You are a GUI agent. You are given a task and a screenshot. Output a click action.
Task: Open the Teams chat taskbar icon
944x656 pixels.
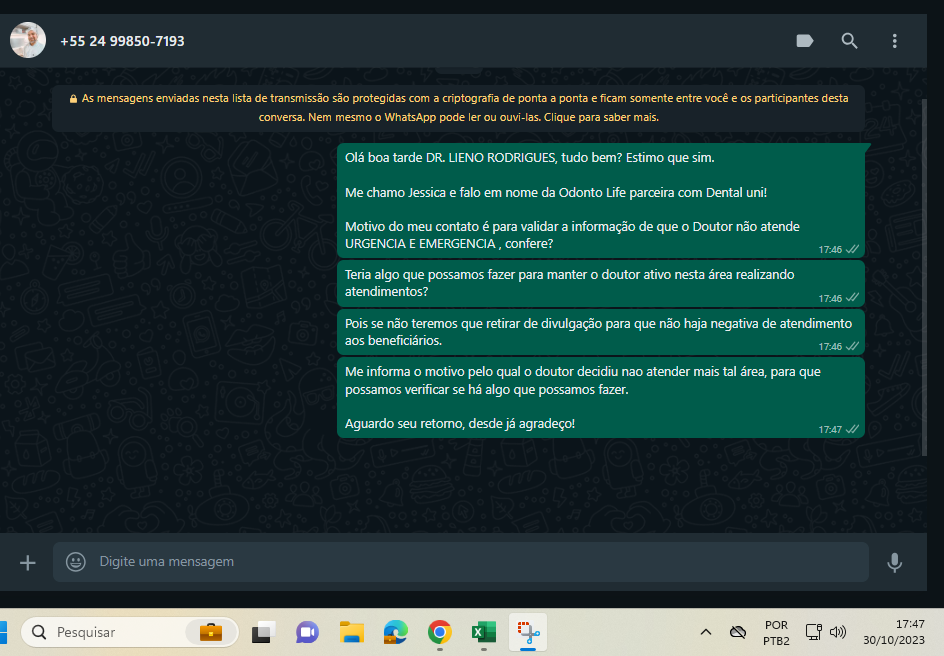coord(307,632)
